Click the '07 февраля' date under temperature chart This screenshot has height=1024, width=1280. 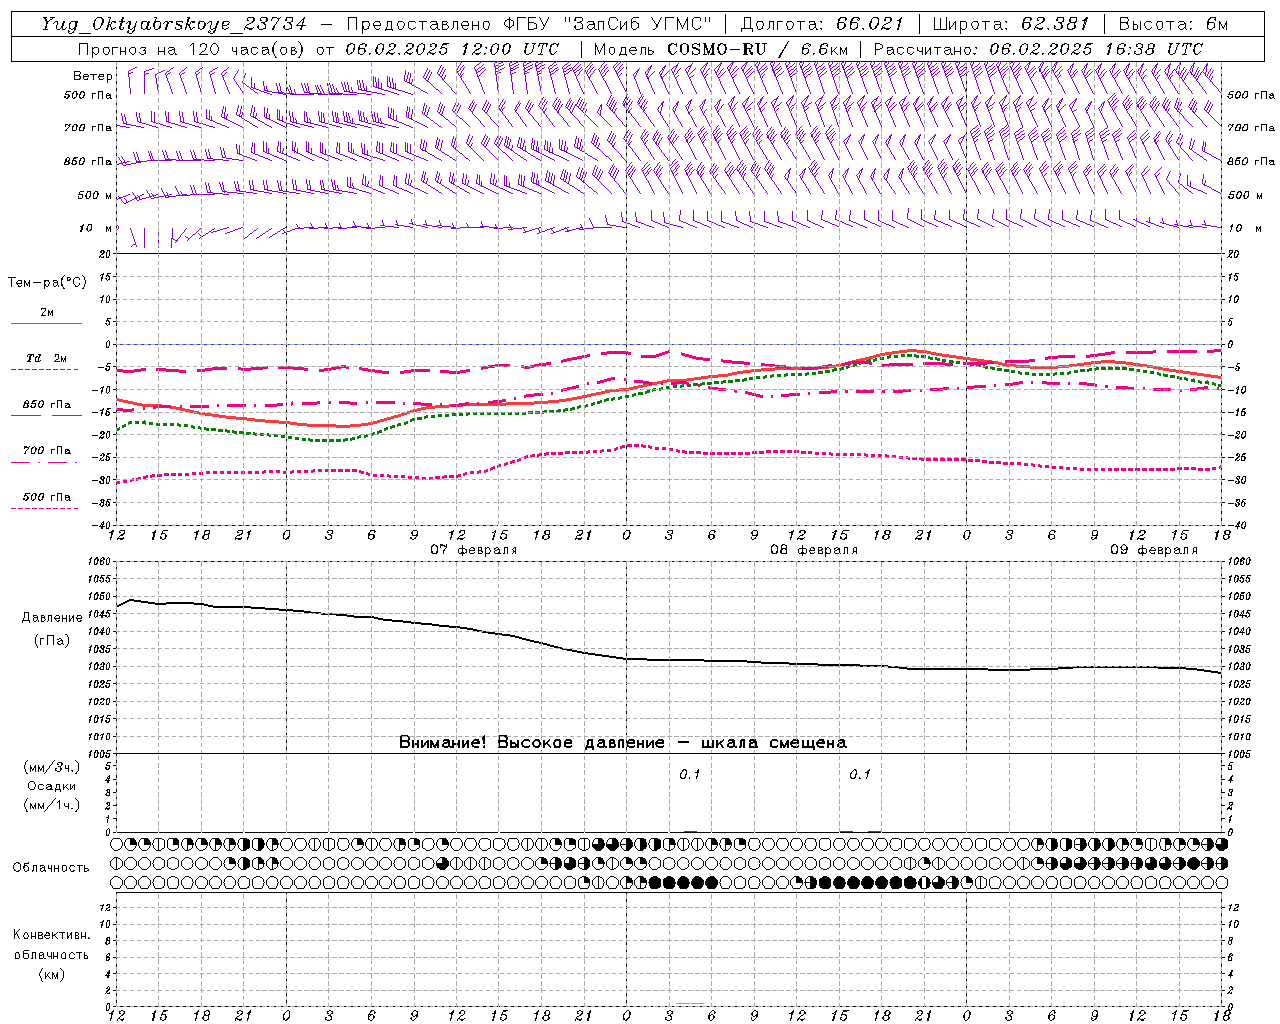pos(474,550)
